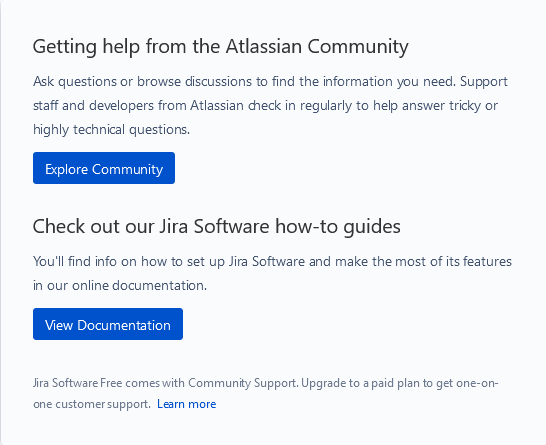
Task: Click the text line starting with Ask questions
Action: tap(271, 82)
